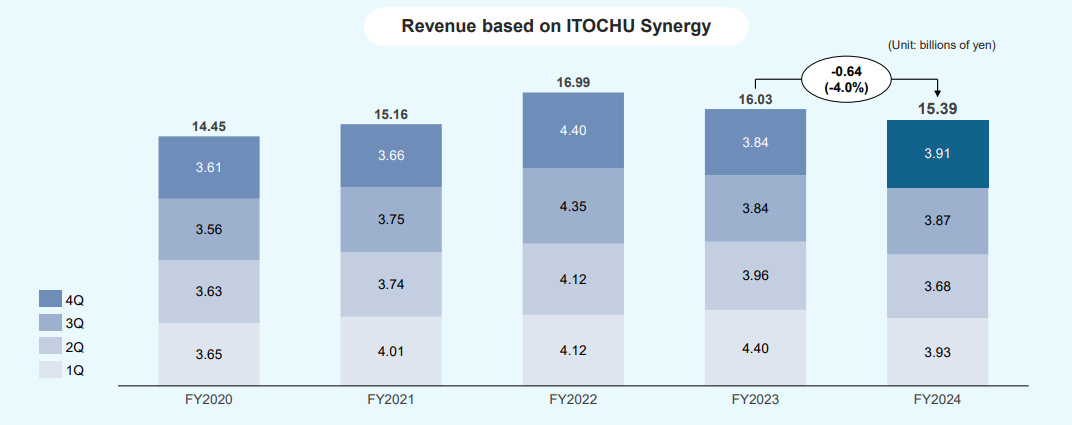Click the chart title 'Revenue based on ITOCHU Synergy'

[556, 27]
